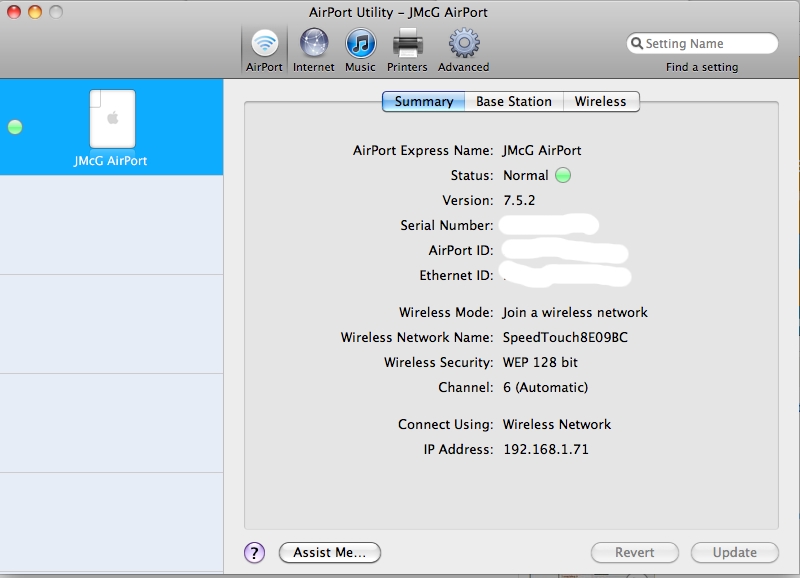Click the Channel value 6 (Automatic)

[x=545, y=388]
